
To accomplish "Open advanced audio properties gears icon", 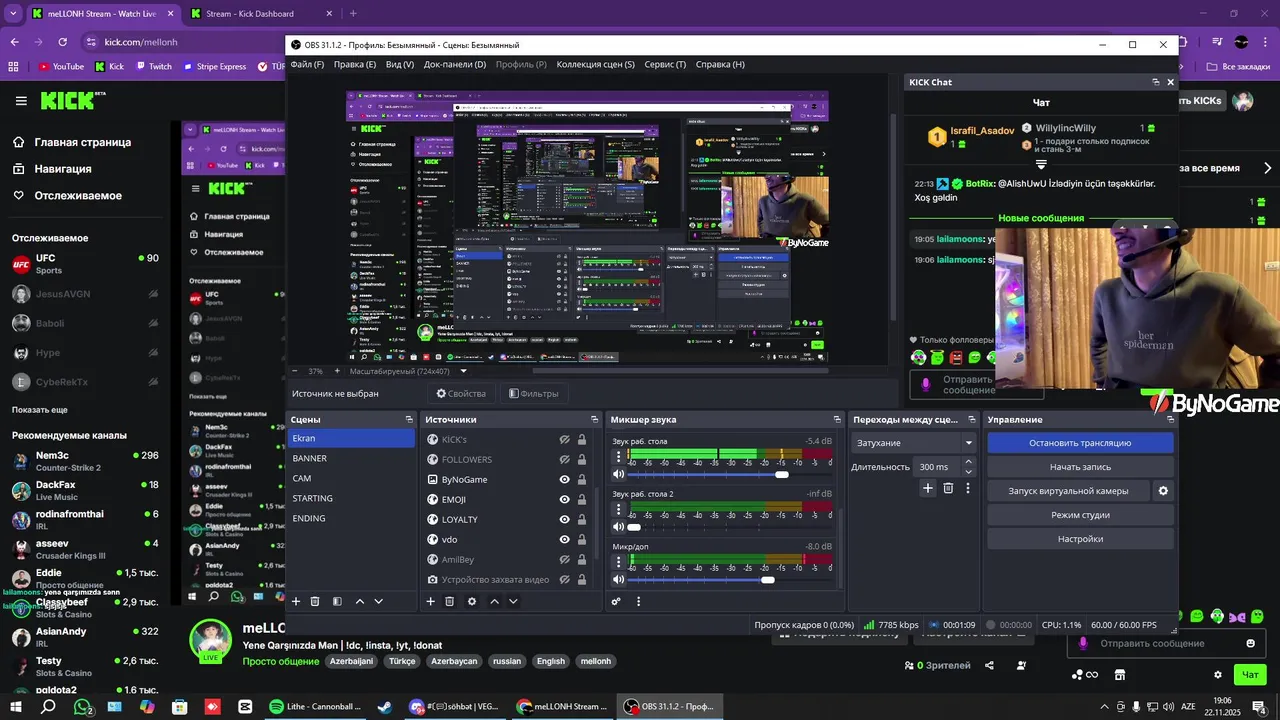I will [x=616, y=601].
